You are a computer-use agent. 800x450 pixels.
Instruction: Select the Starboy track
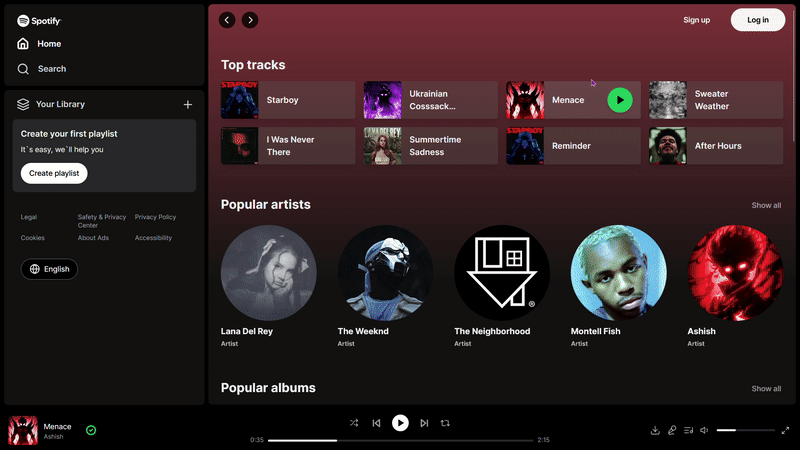click(x=288, y=100)
